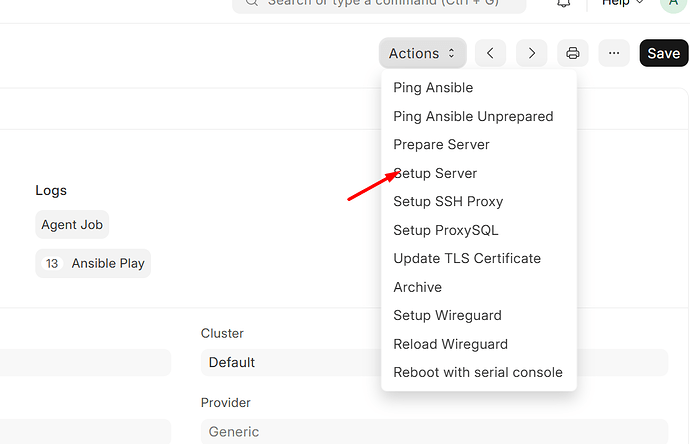Collapse the Actions dropdown button
Screen dimensions: 690x444
tap(422, 53)
